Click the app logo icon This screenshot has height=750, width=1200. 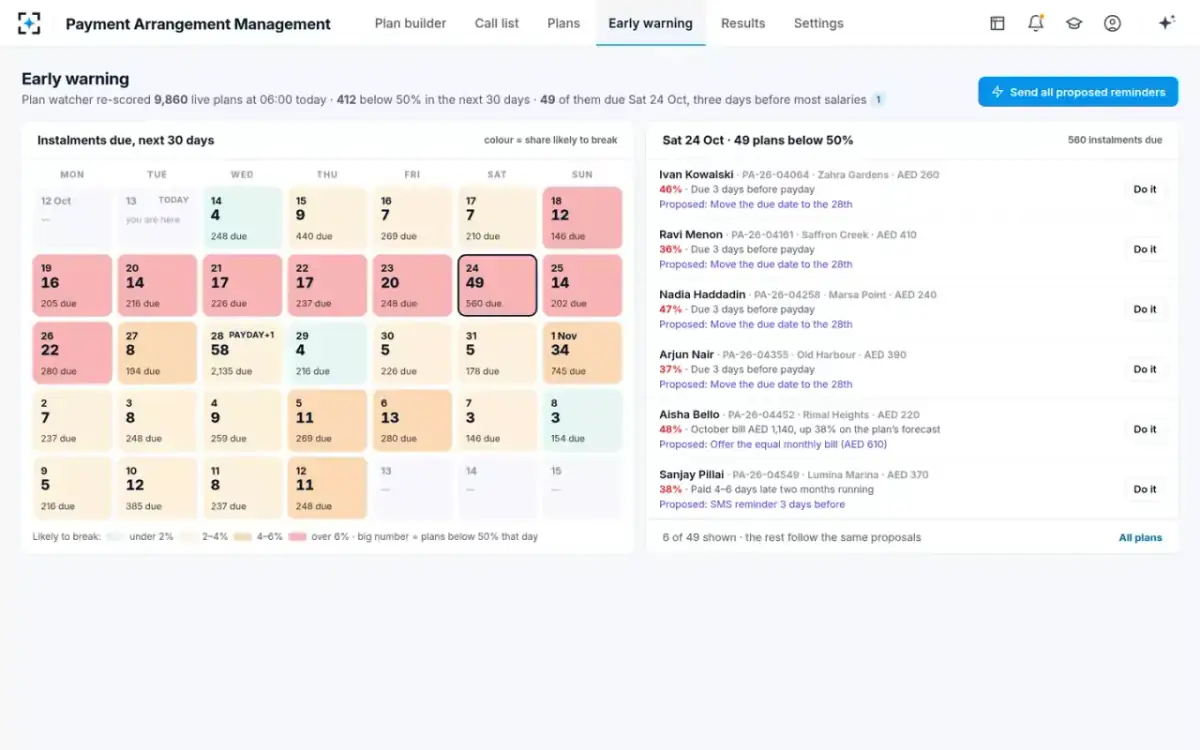pos(29,23)
